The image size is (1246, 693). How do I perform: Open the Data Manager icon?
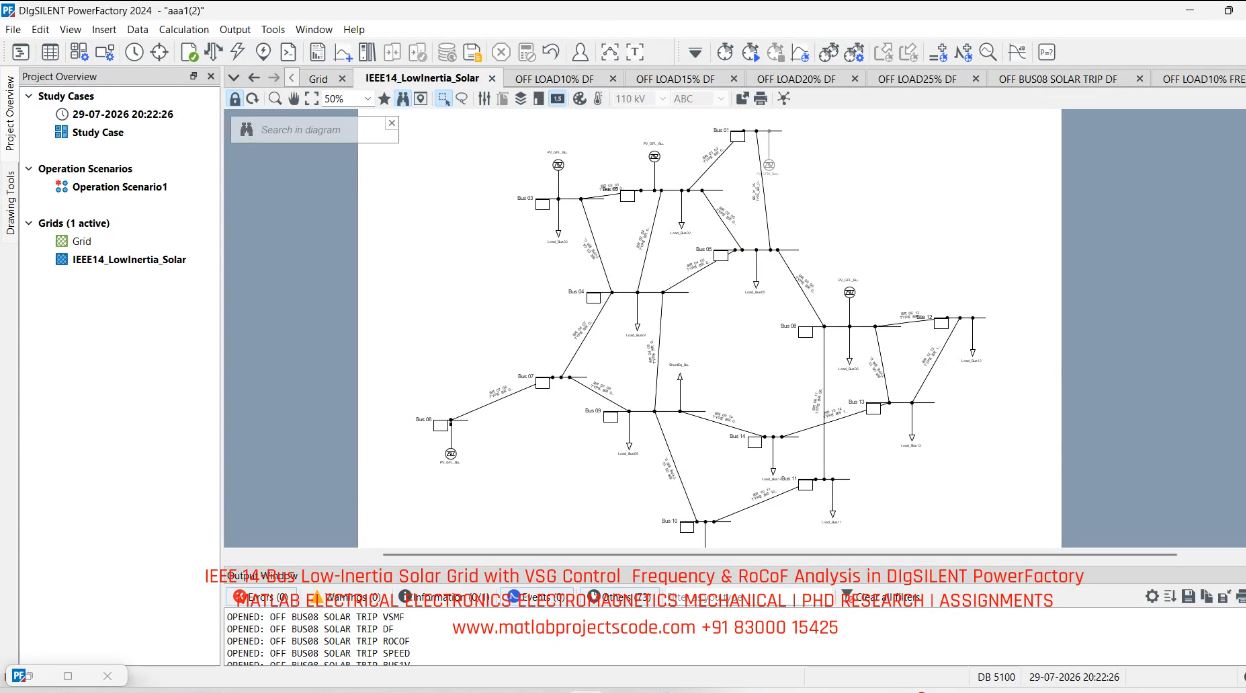click(x=20, y=52)
